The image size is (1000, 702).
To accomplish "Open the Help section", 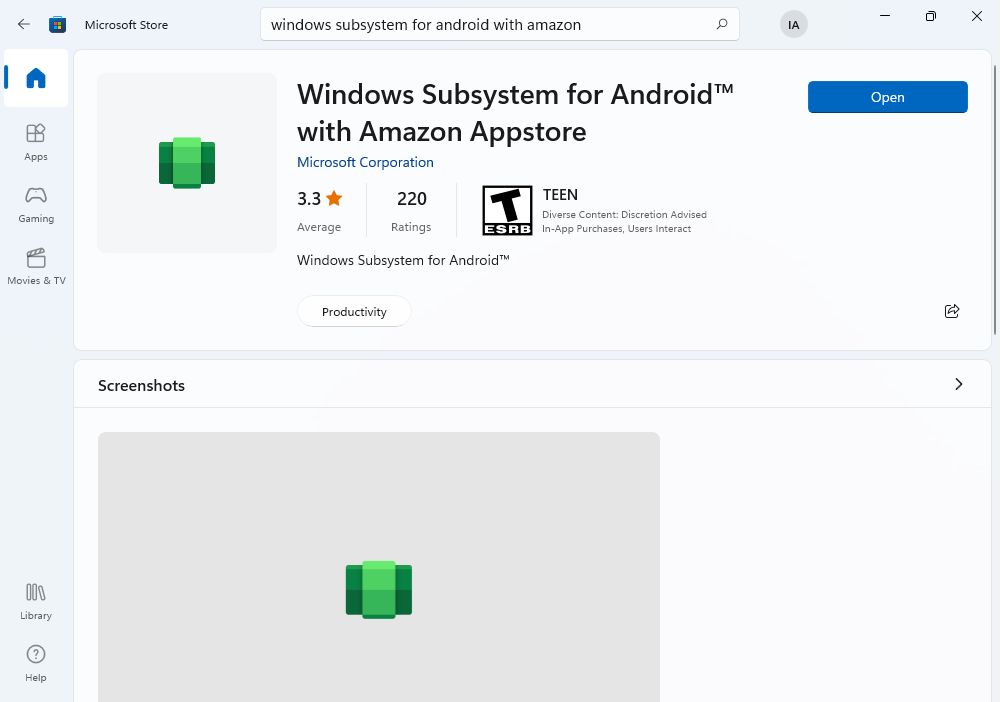I will coord(35,664).
